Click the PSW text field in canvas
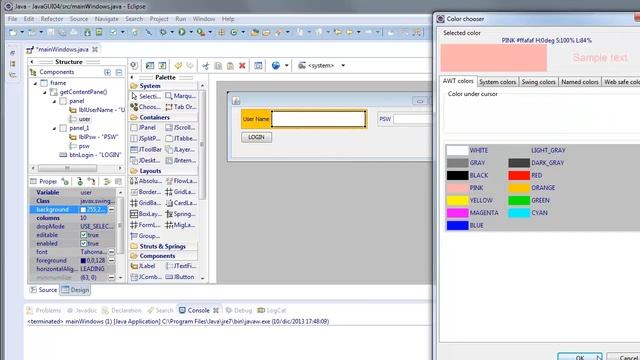The image size is (640, 360). click(x=413, y=119)
